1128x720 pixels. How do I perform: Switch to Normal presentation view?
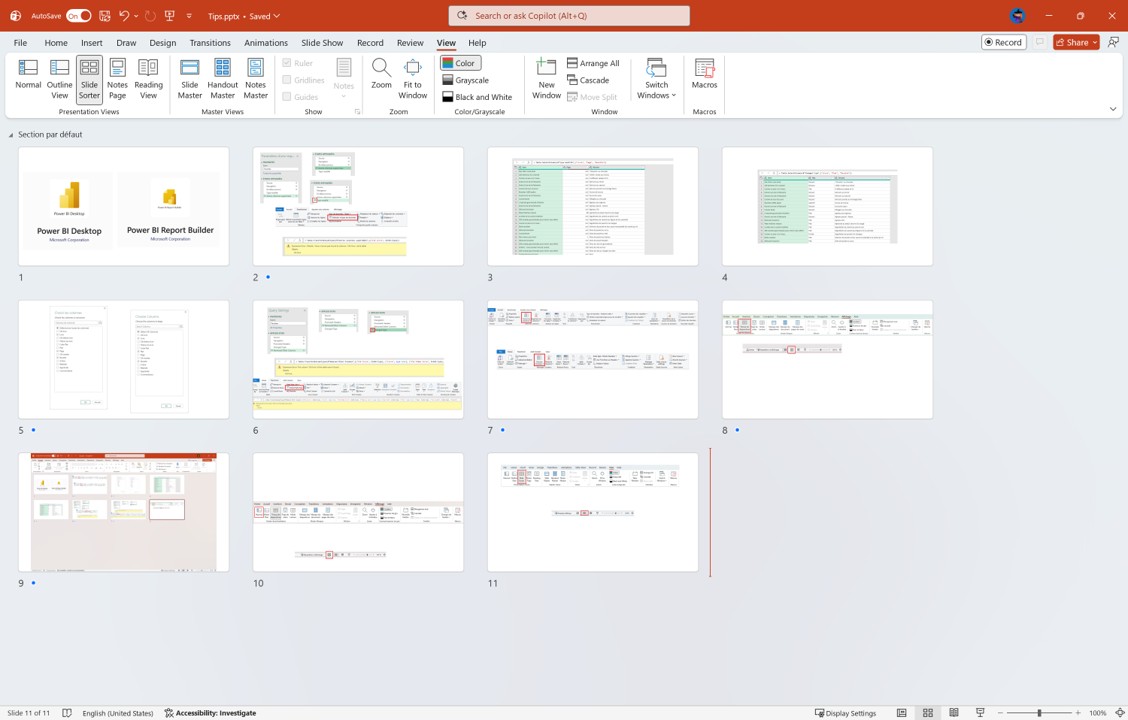point(28,78)
